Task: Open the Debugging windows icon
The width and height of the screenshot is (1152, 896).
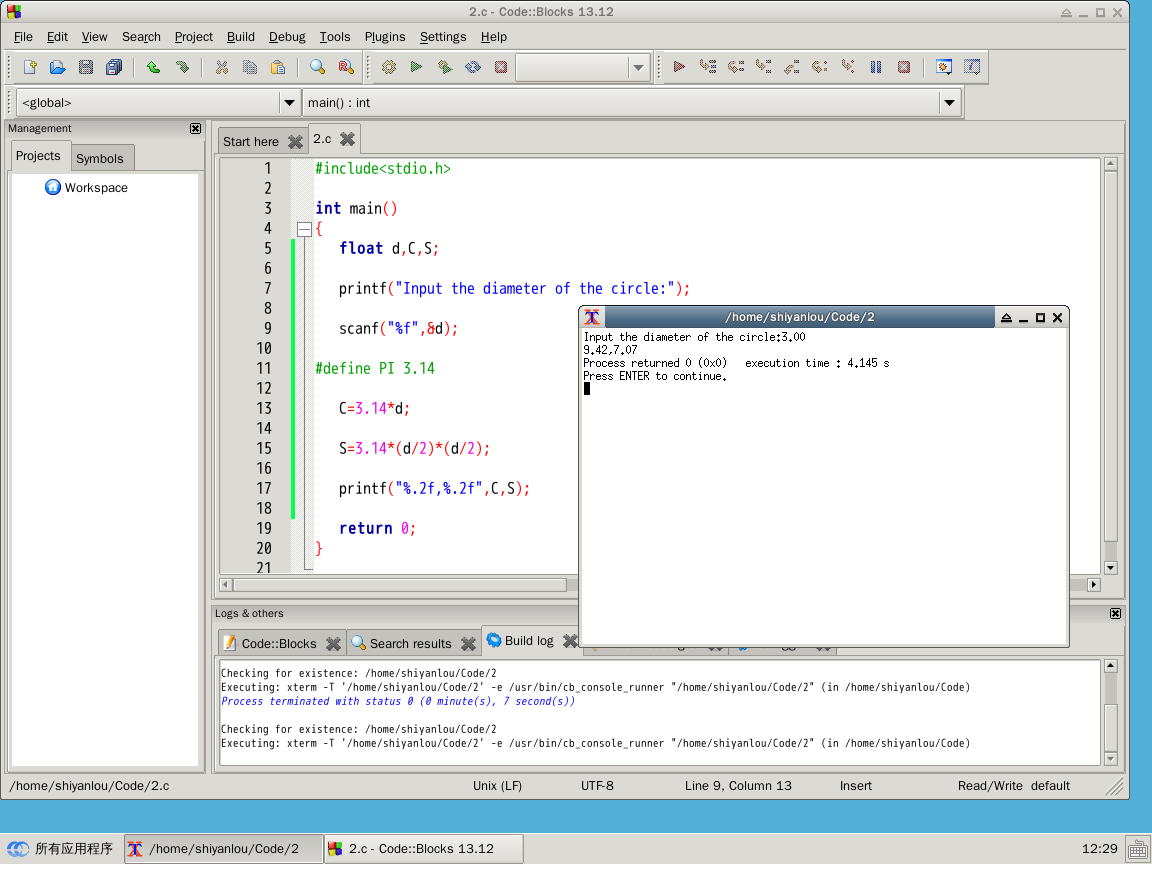Action: click(x=944, y=67)
